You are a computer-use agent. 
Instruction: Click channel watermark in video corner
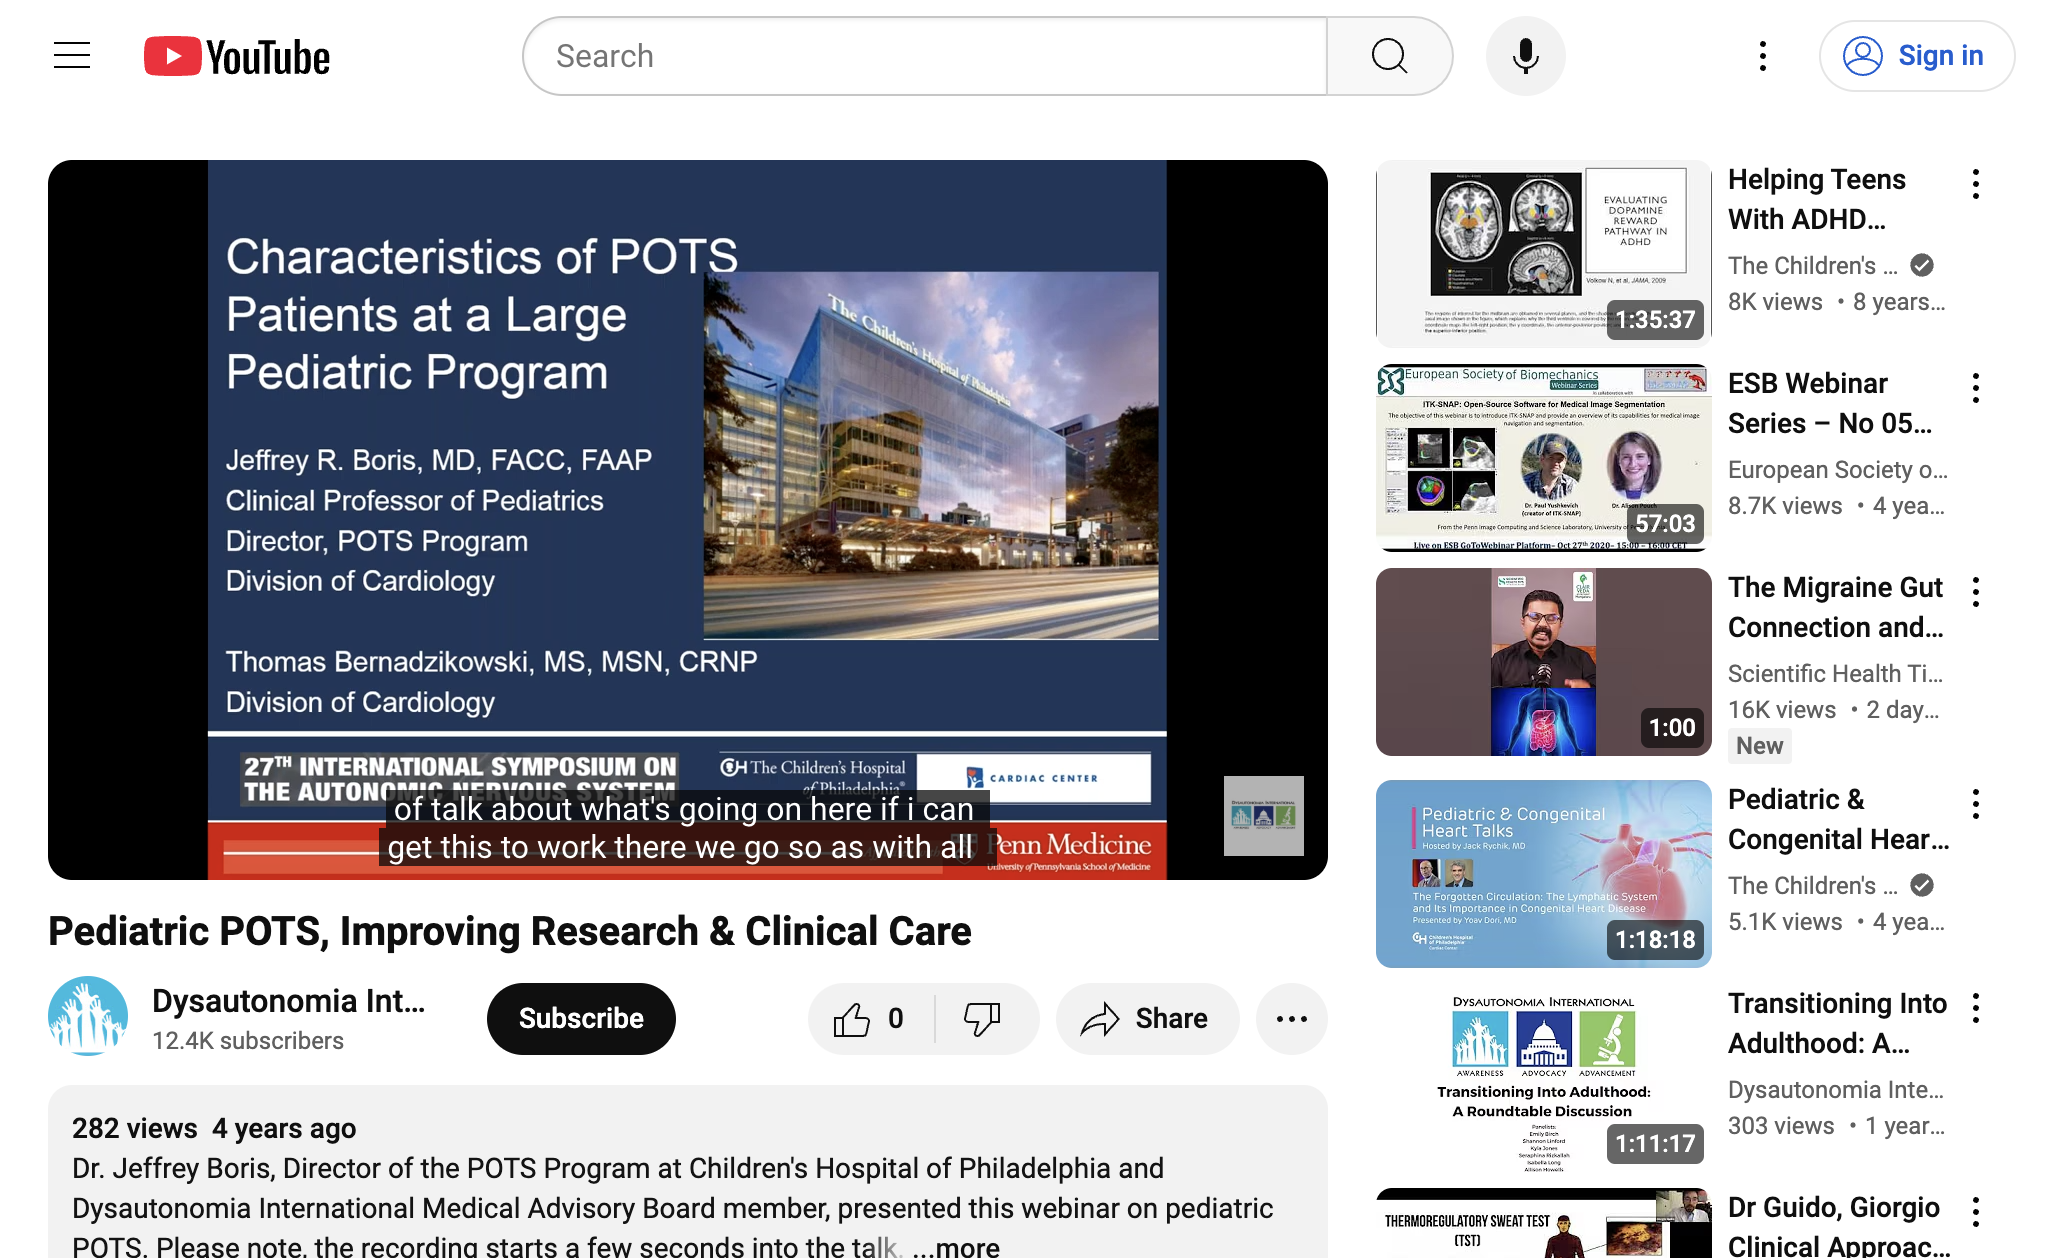[1263, 815]
